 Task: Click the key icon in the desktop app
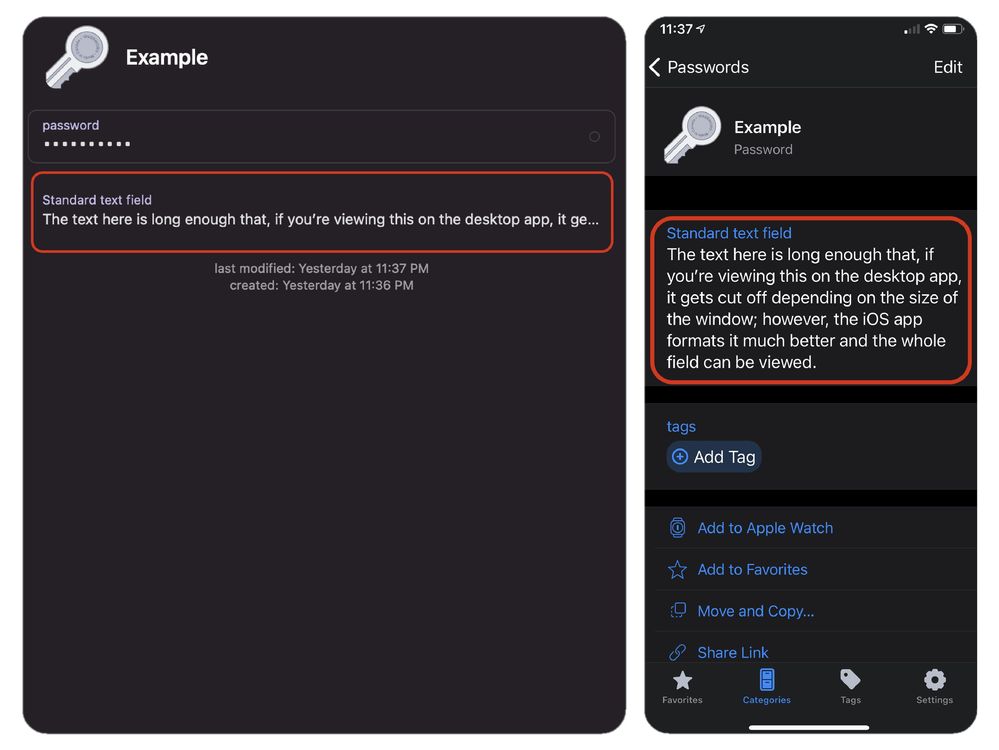77,56
